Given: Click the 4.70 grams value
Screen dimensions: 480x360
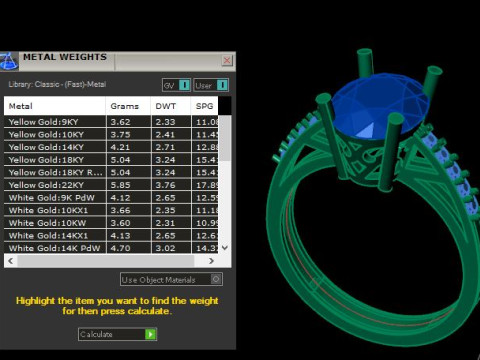Looking at the screenshot, I should pyautogui.click(x=120, y=248).
